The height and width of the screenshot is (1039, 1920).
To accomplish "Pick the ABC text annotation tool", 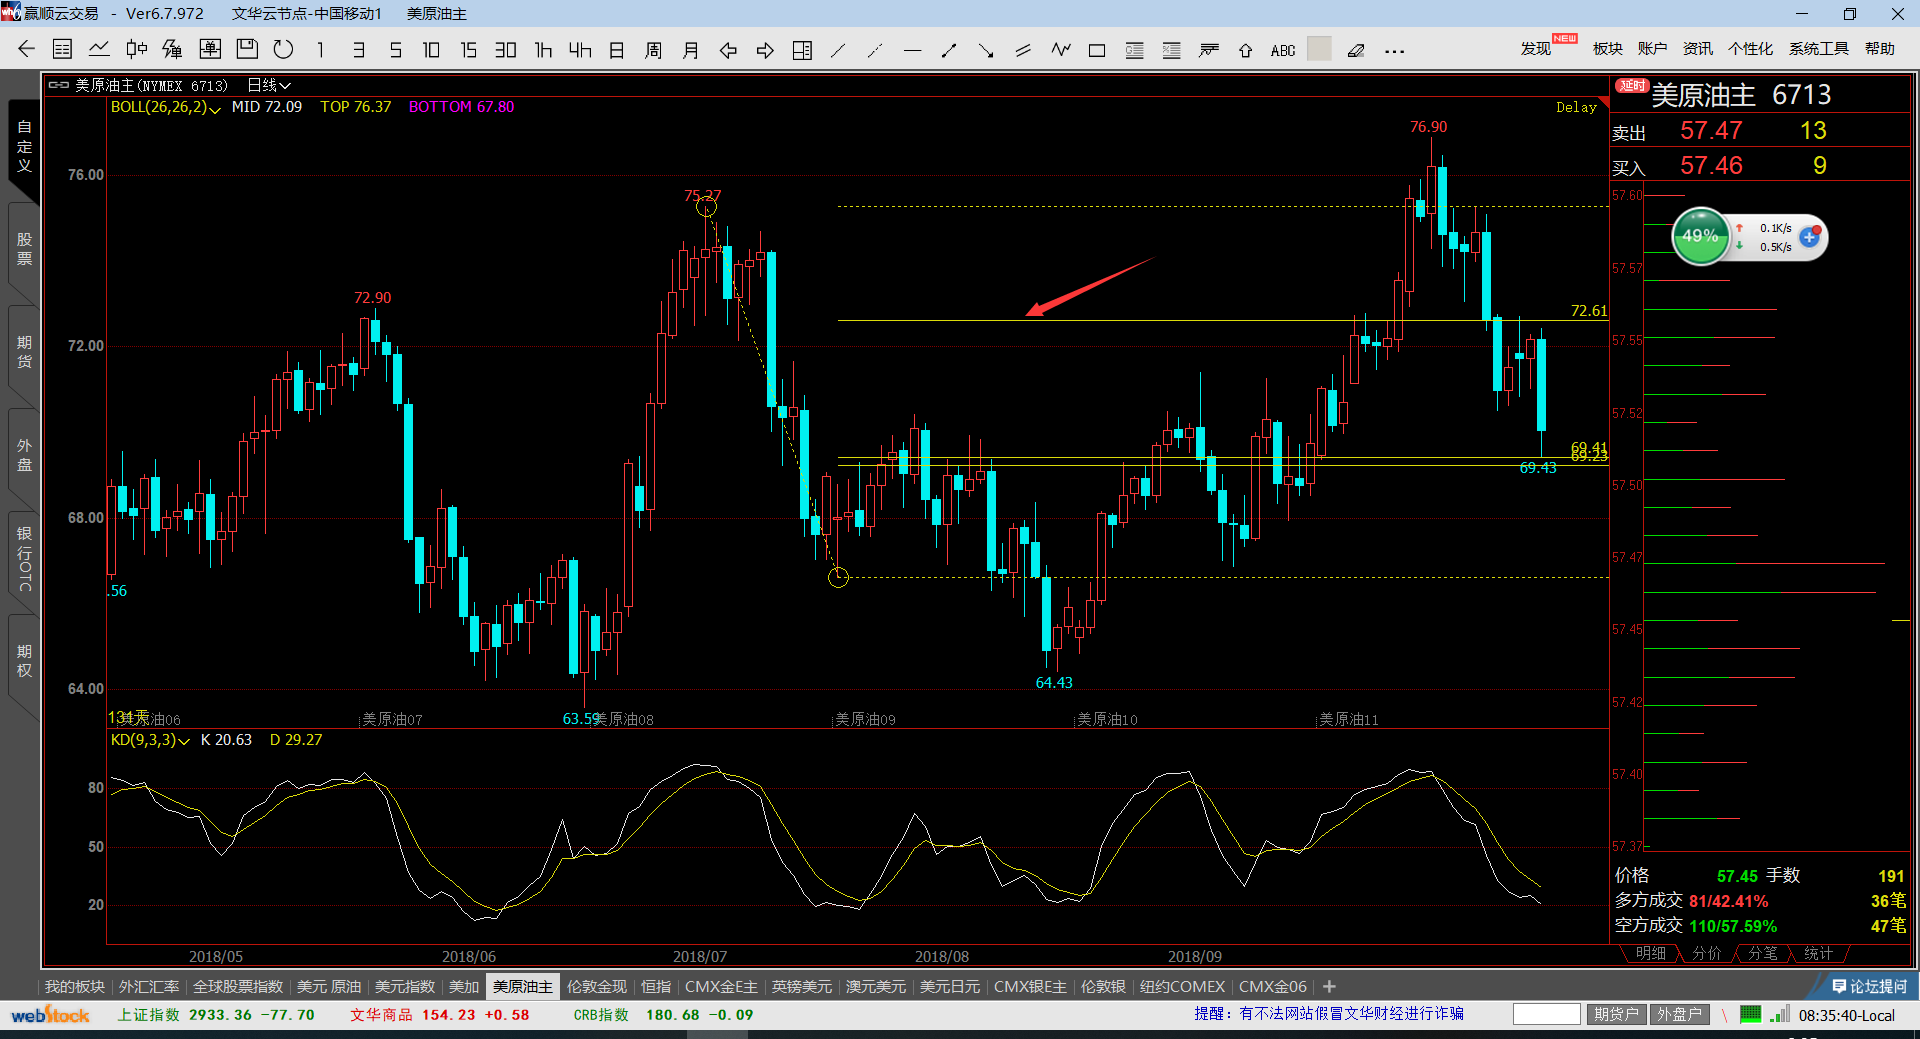I will click(1282, 51).
